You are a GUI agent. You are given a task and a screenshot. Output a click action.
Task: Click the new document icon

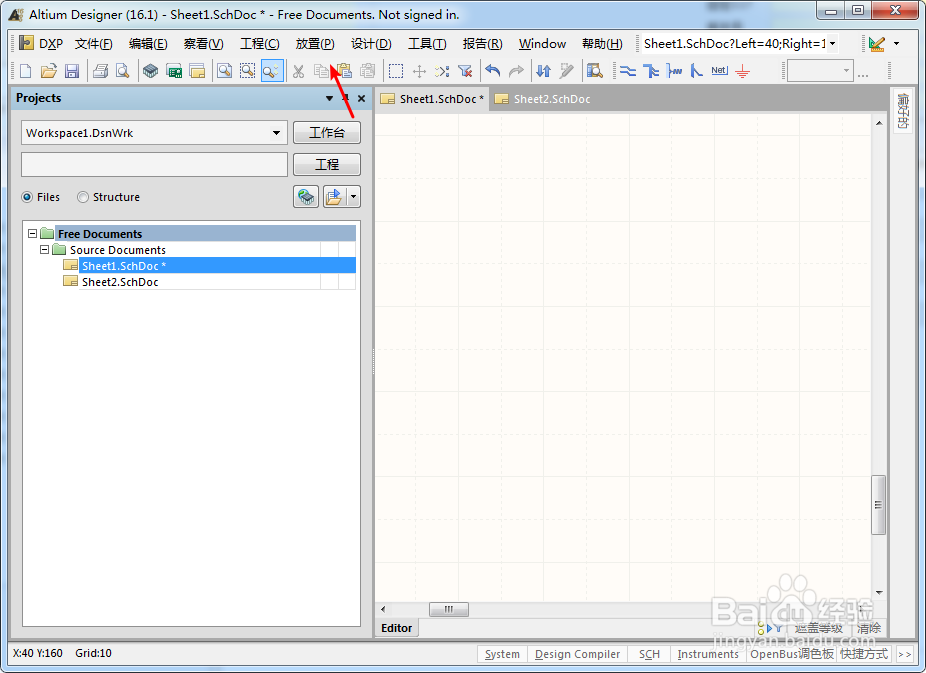coord(25,71)
